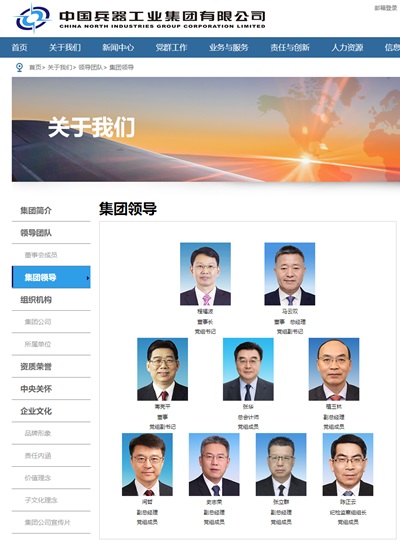Click portrait of 总会计师 张华

pyautogui.click(x=248, y=369)
